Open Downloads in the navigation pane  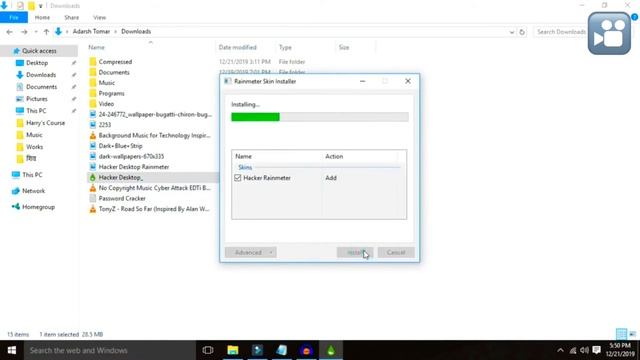41,75
